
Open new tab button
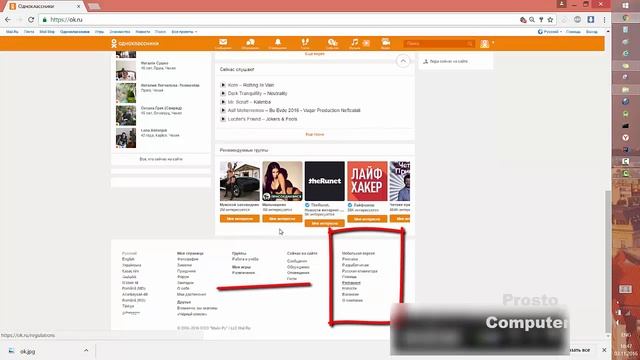[94, 6]
